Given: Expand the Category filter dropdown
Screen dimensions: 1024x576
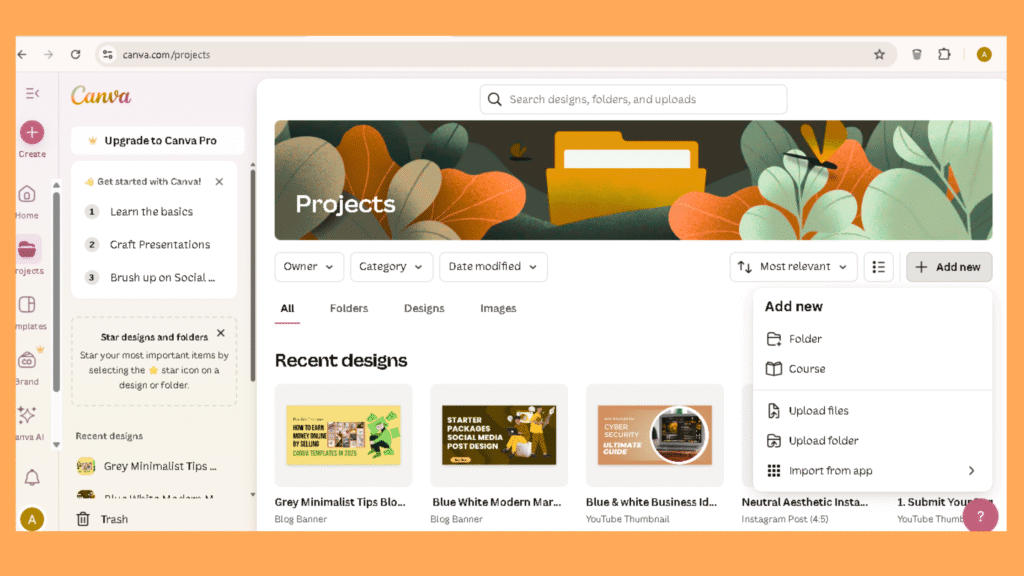Looking at the screenshot, I should (x=391, y=267).
